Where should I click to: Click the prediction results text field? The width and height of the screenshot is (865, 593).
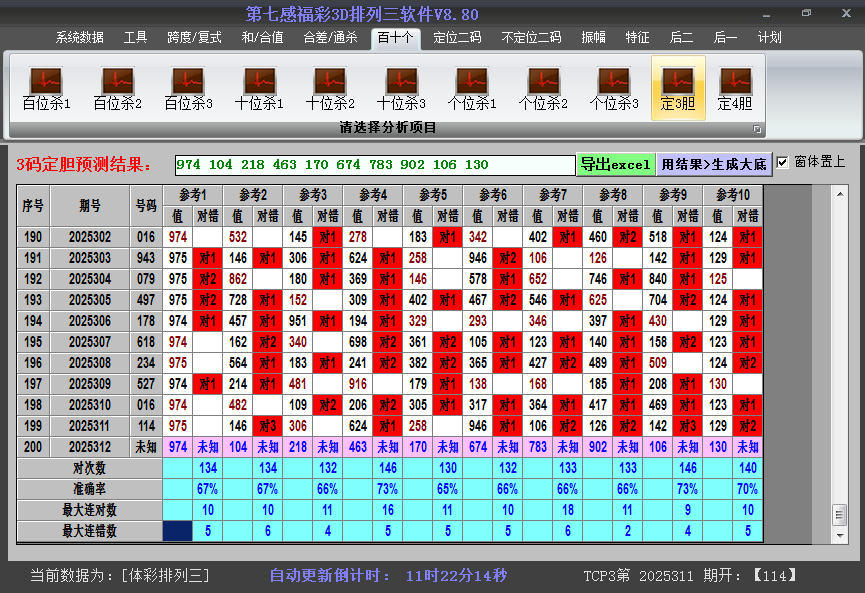point(374,165)
